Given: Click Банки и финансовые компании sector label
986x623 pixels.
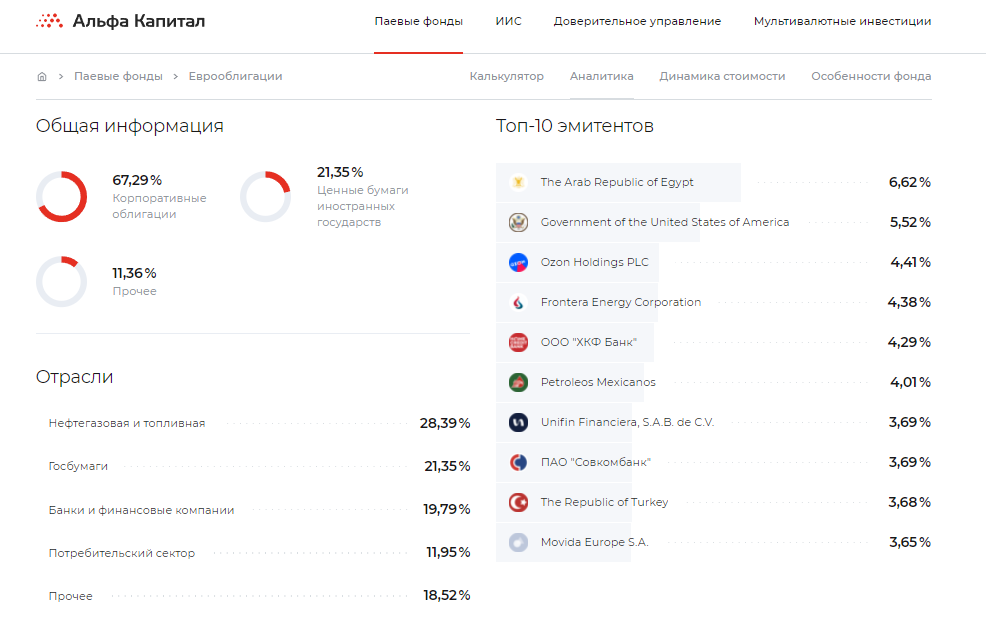Looking at the screenshot, I should tap(141, 510).
